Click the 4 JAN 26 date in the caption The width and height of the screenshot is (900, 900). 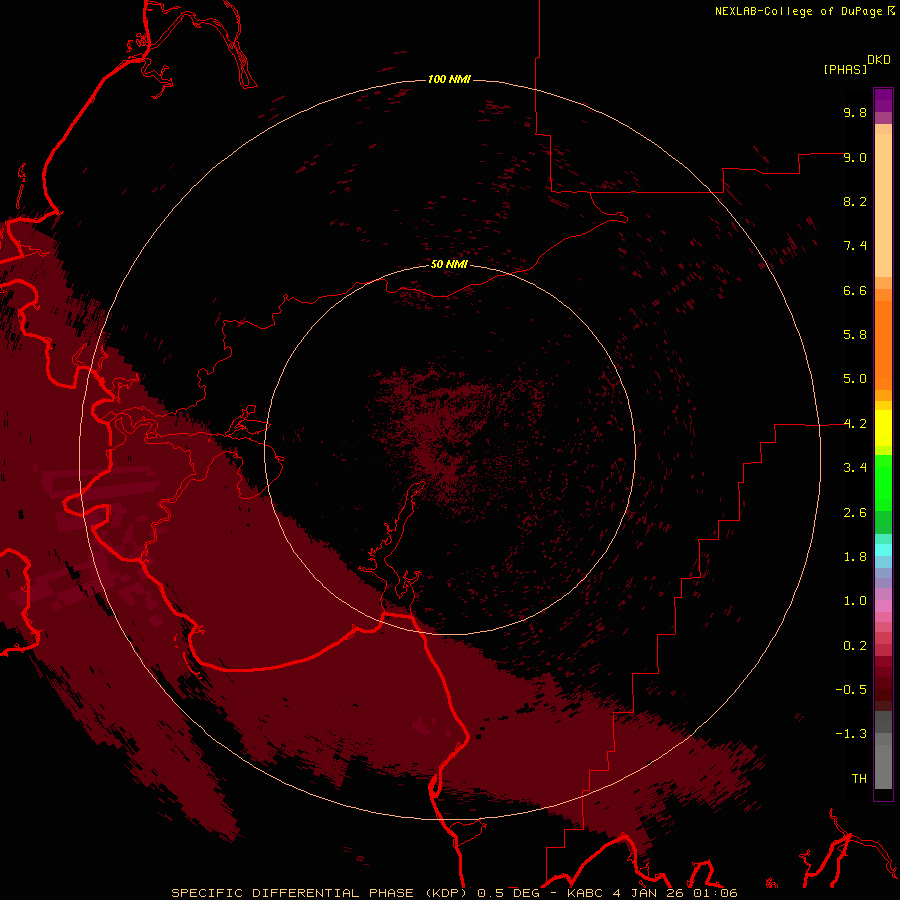click(647, 893)
